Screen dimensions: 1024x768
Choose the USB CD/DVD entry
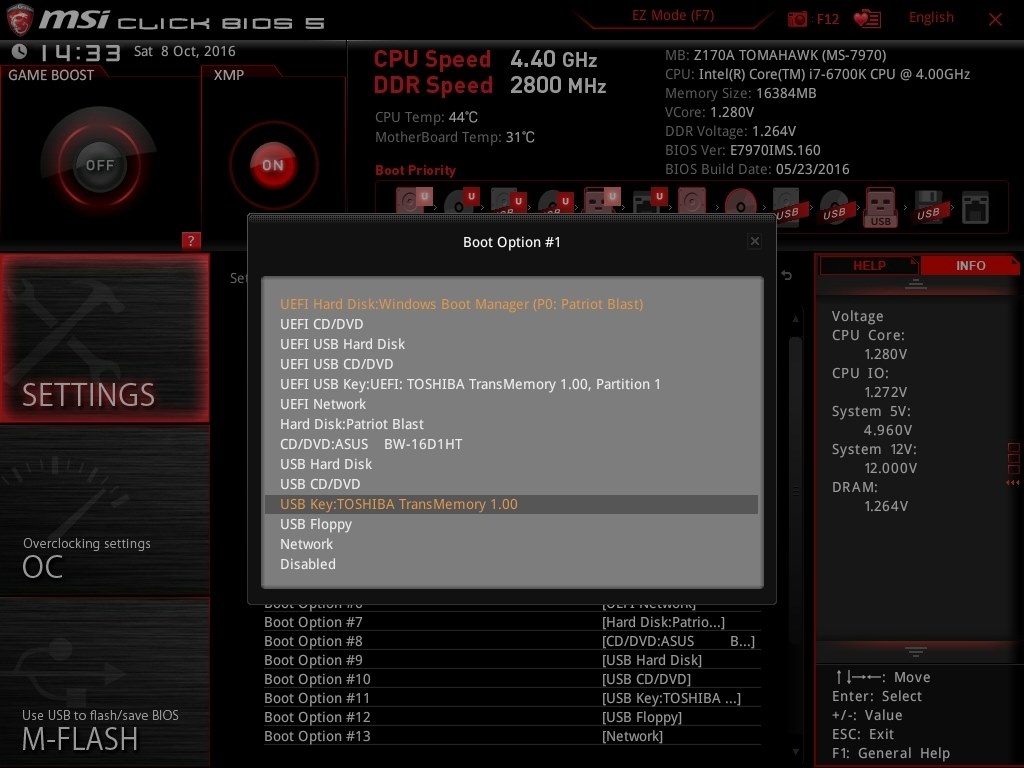click(x=511, y=484)
